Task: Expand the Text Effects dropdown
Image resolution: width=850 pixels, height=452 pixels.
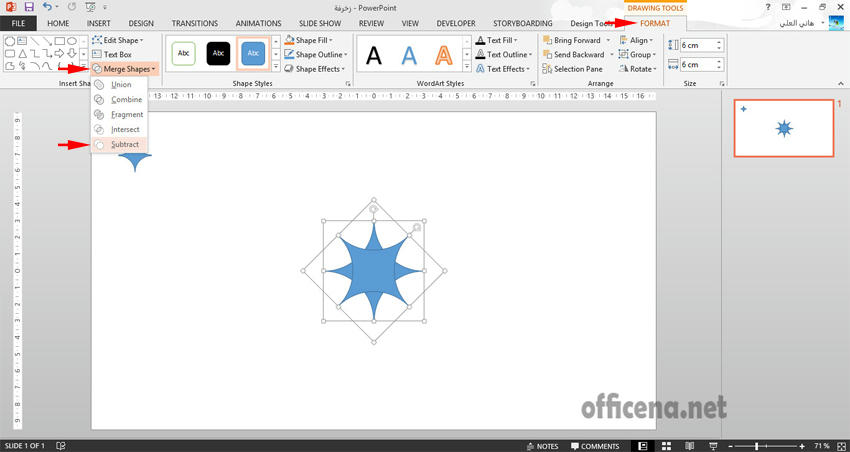Action: 505,69
